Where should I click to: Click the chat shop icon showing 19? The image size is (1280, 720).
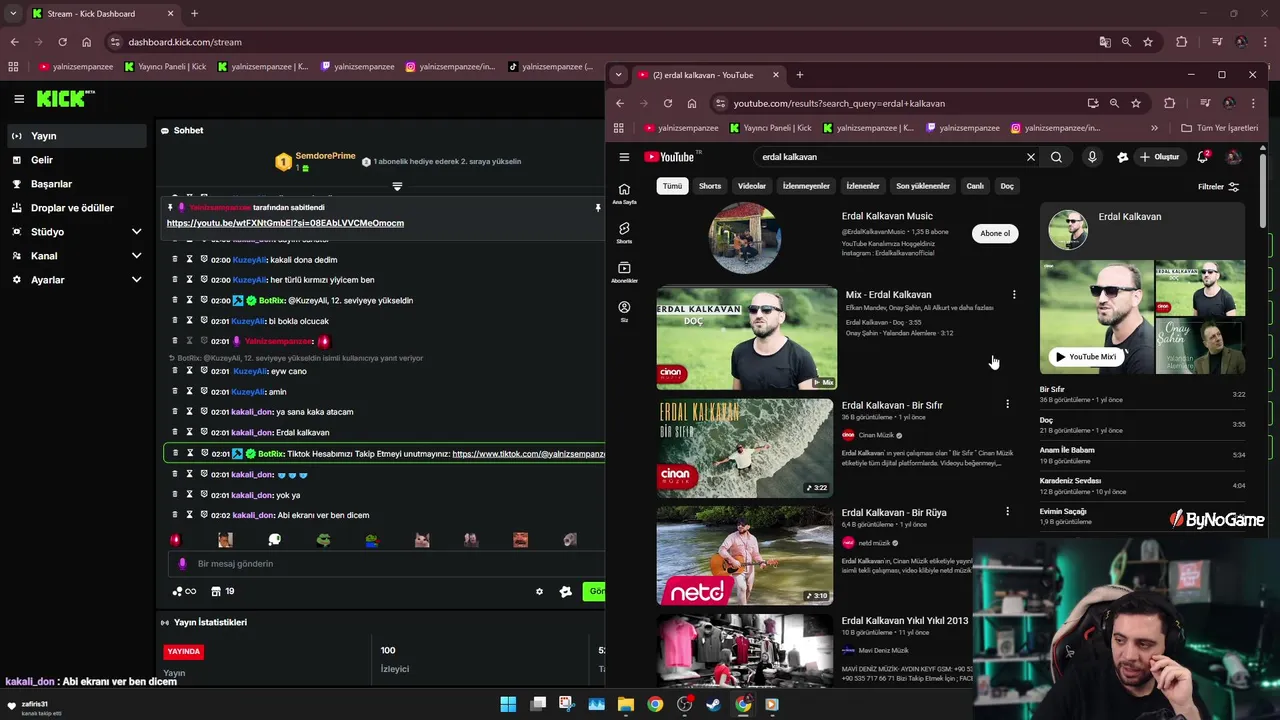pyautogui.click(x=222, y=591)
